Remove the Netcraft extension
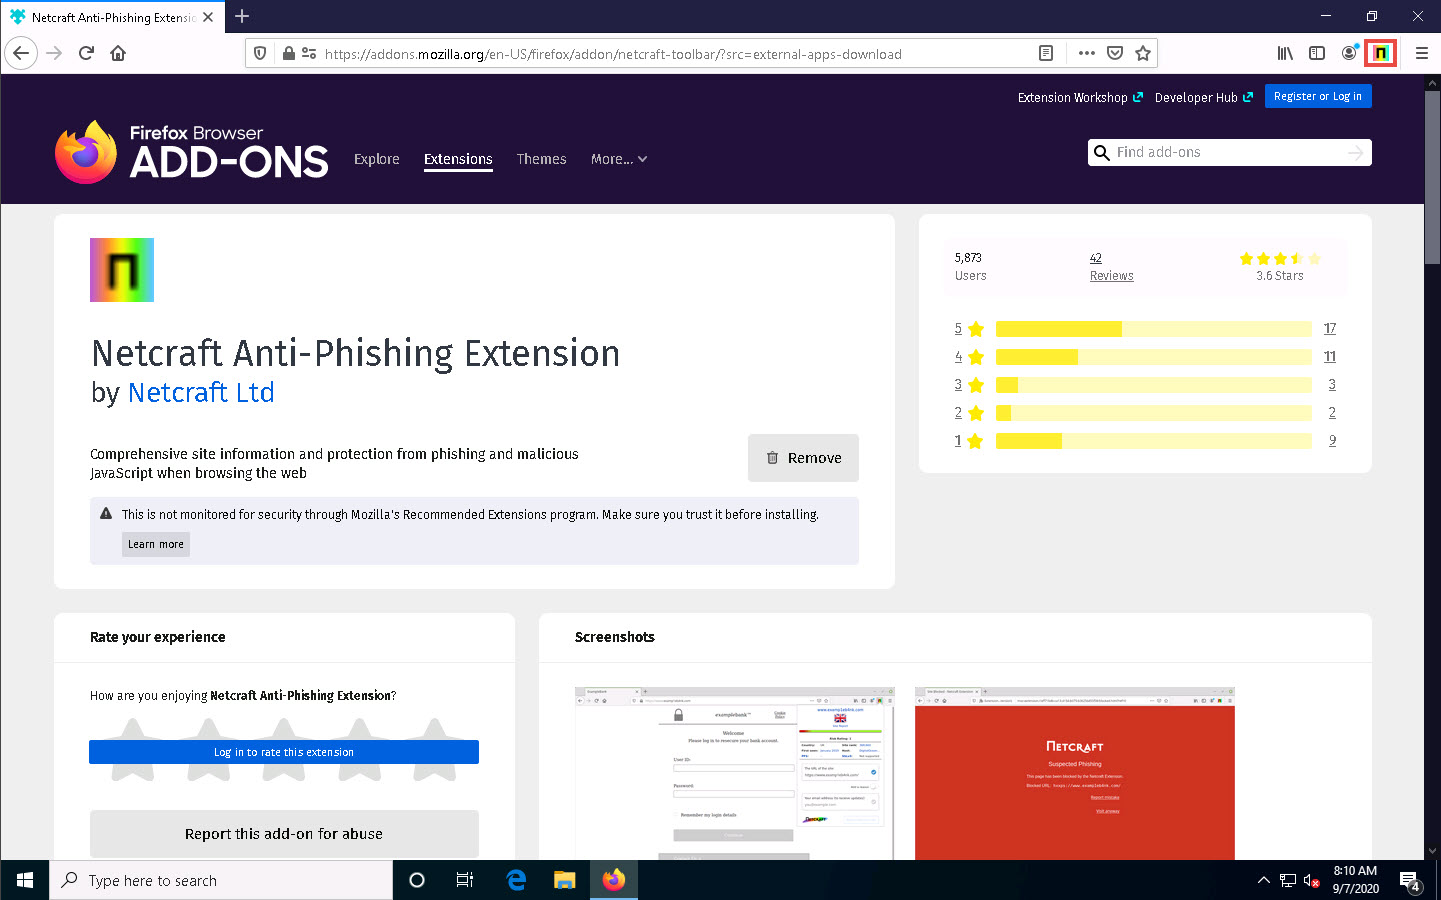Image resolution: width=1441 pixels, height=900 pixels. pyautogui.click(x=803, y=458)
